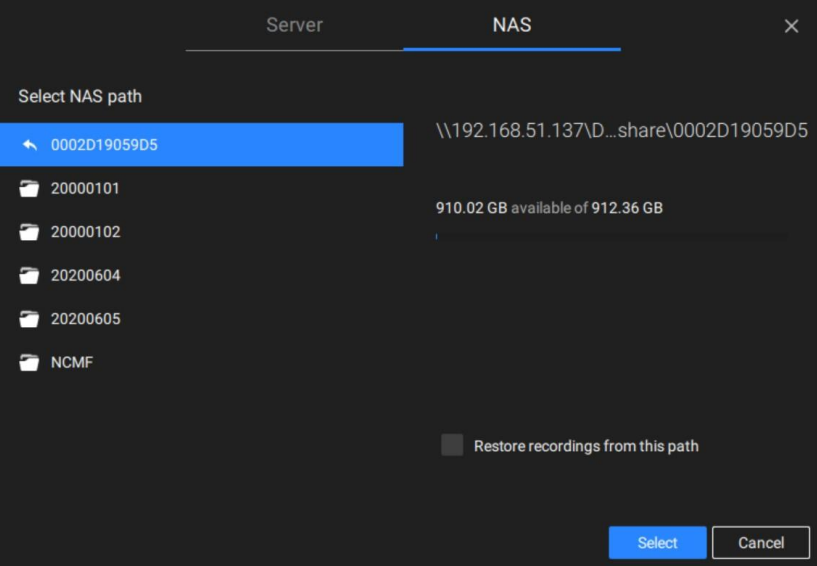This screenshot has height=566, width=817.
Task: Select folder name 20000102
Action: click(85, 232)
